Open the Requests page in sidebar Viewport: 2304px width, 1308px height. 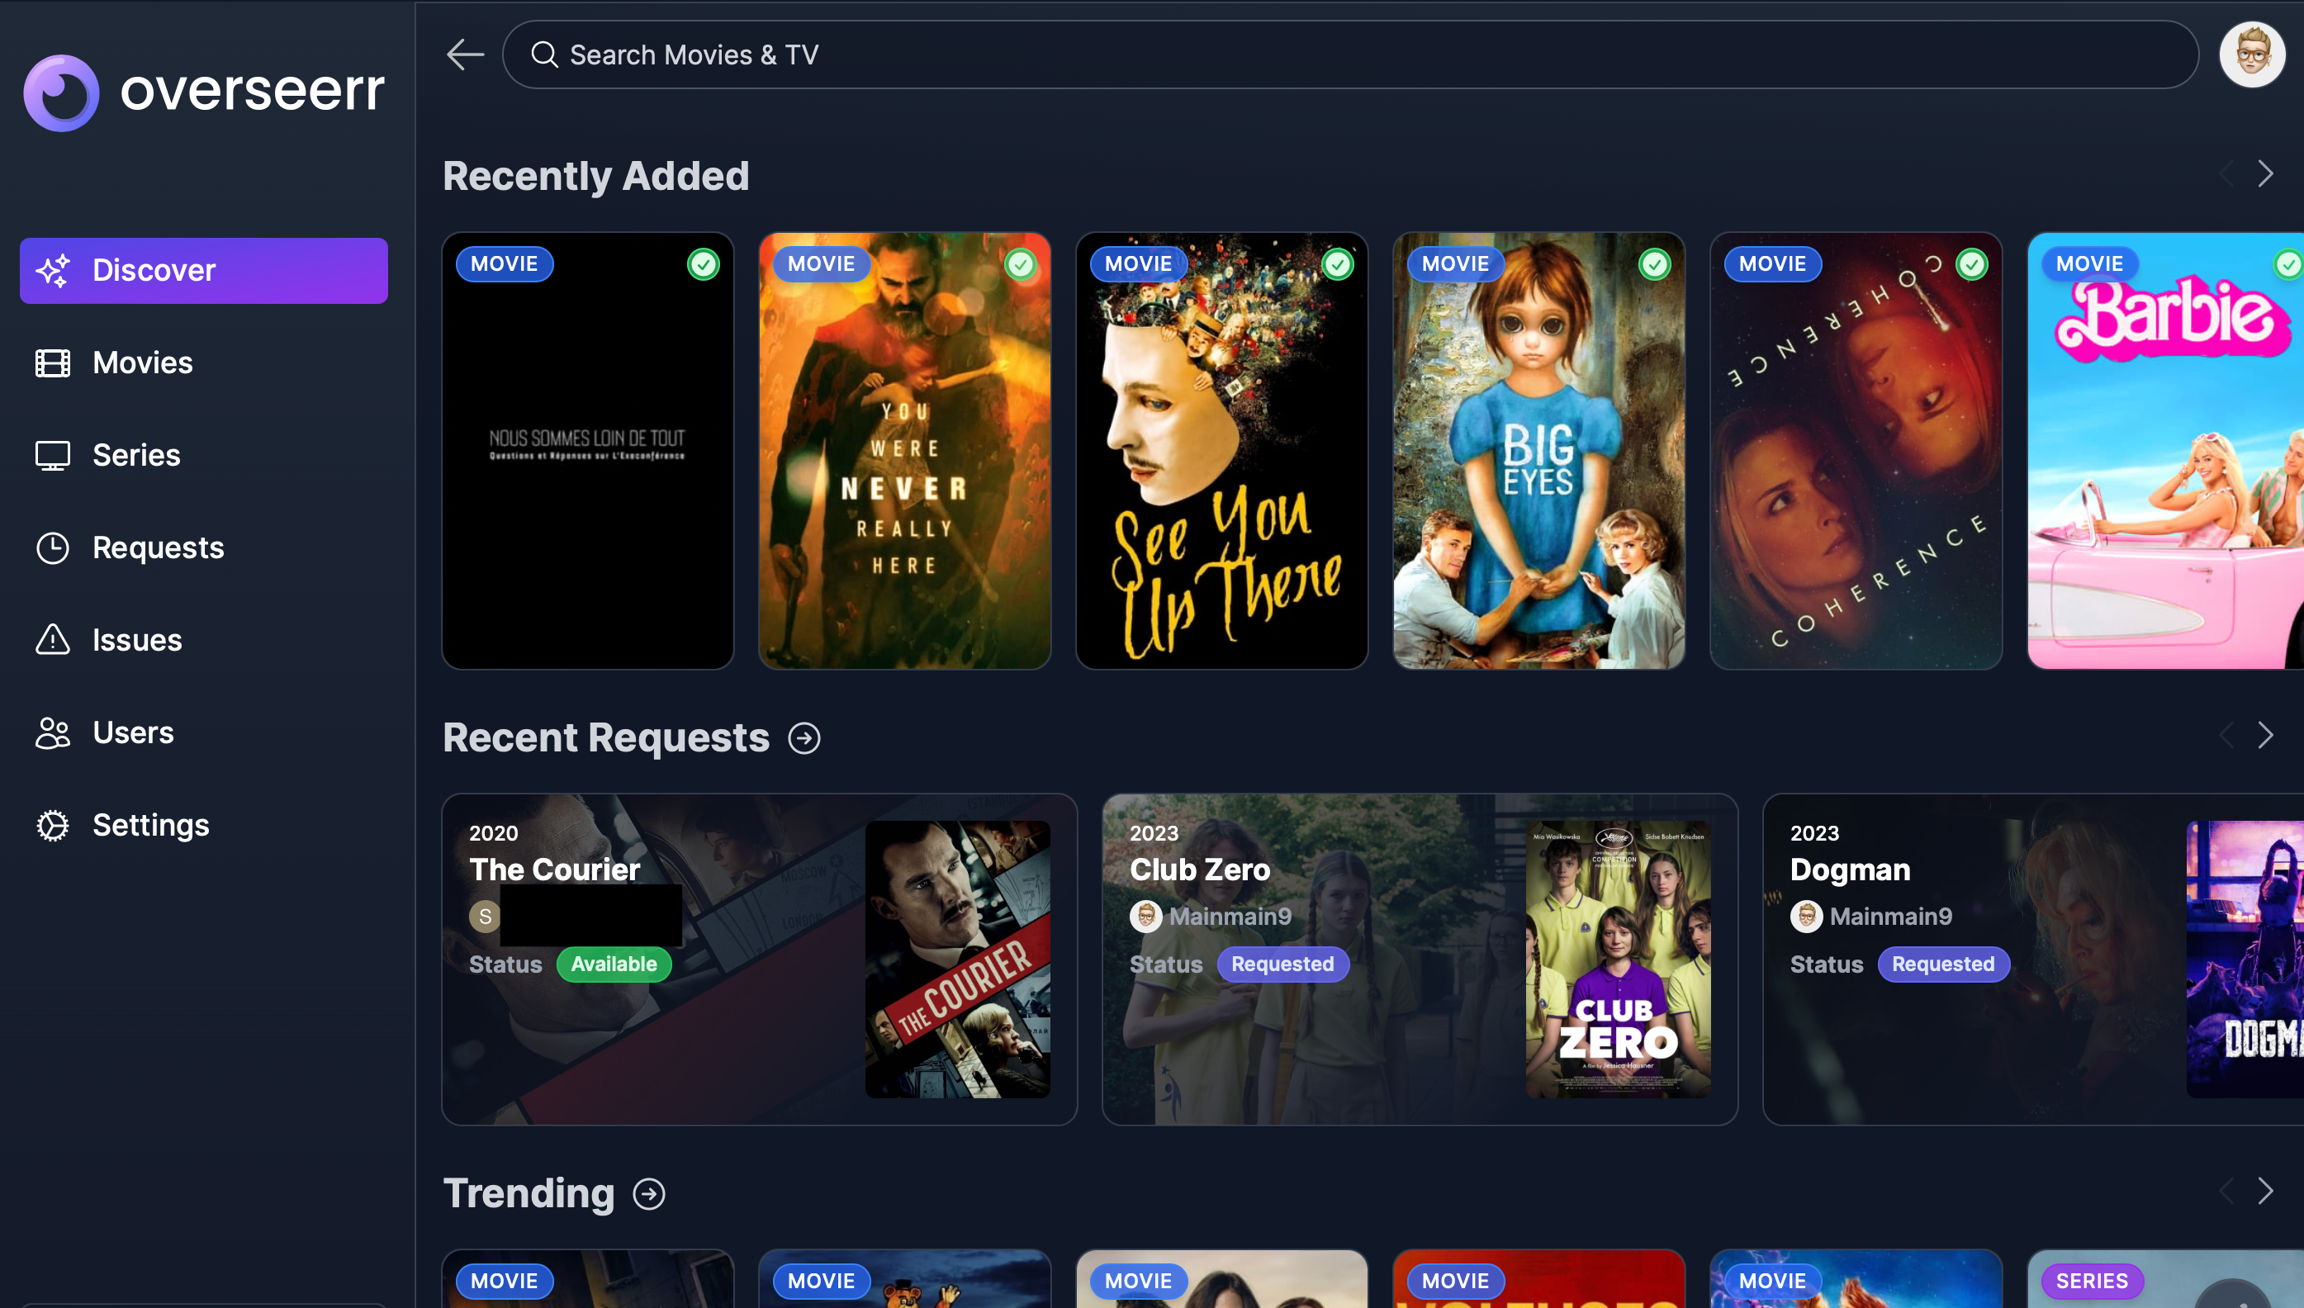(x=158, y=548)
